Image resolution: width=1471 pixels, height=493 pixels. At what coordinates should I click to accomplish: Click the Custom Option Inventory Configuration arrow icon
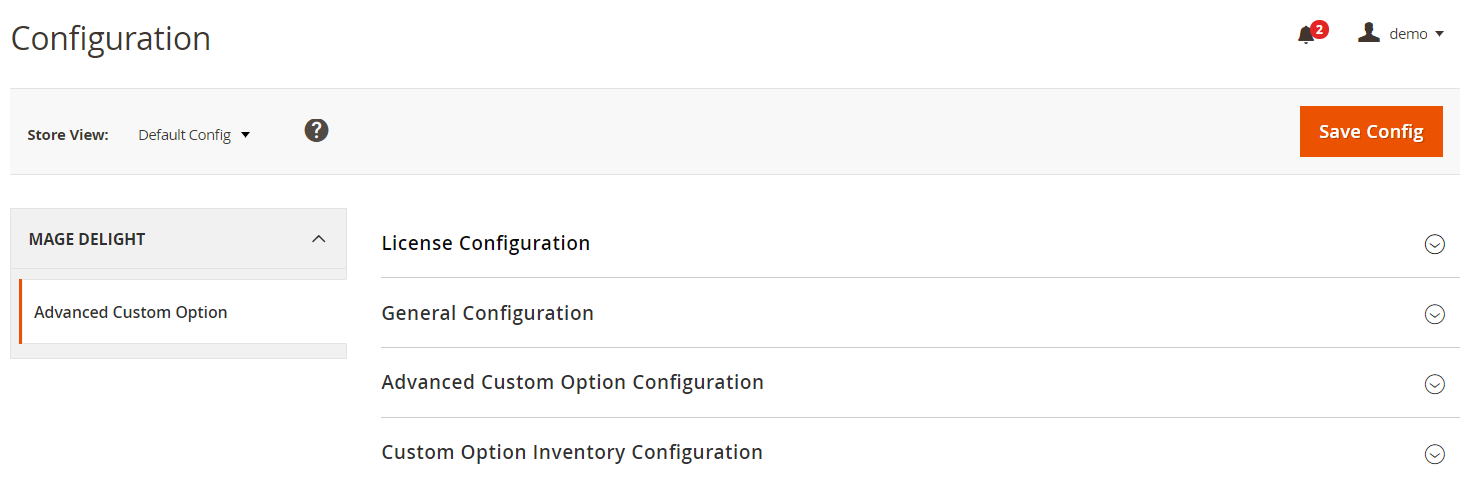pos(1434,454)
